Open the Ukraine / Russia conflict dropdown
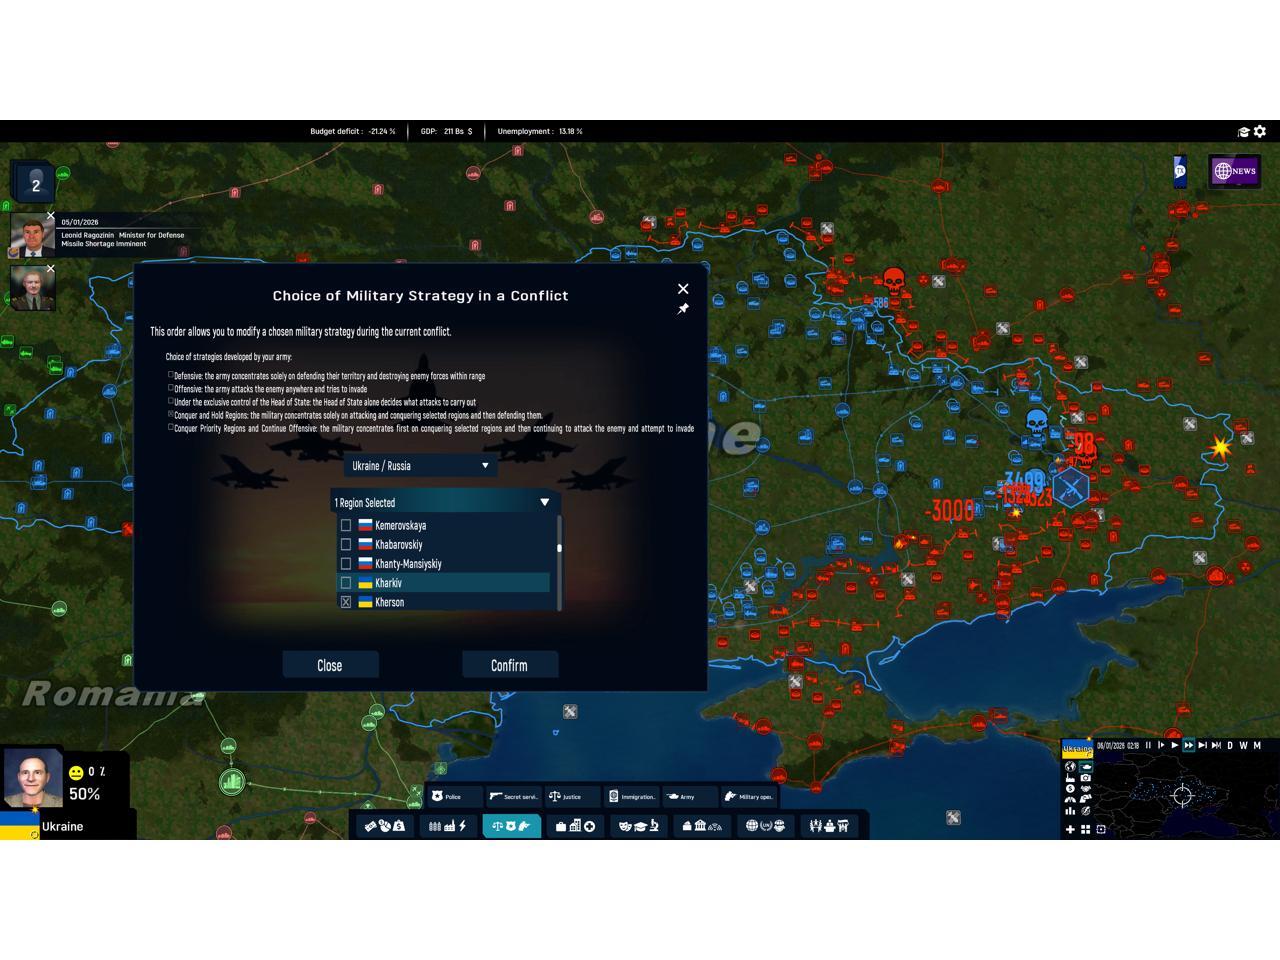The height and width of the screenshot is (960, 1280). click(420, 466)
